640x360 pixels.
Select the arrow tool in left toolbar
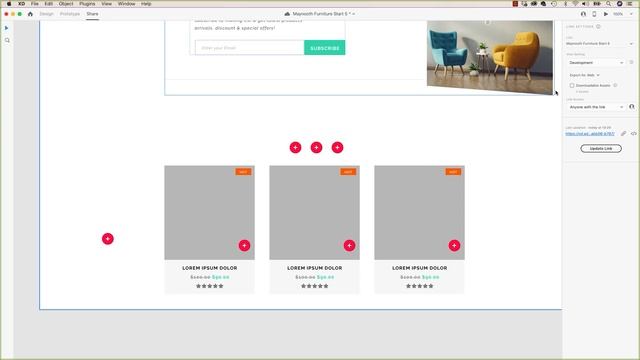click(x=7, y=28)
